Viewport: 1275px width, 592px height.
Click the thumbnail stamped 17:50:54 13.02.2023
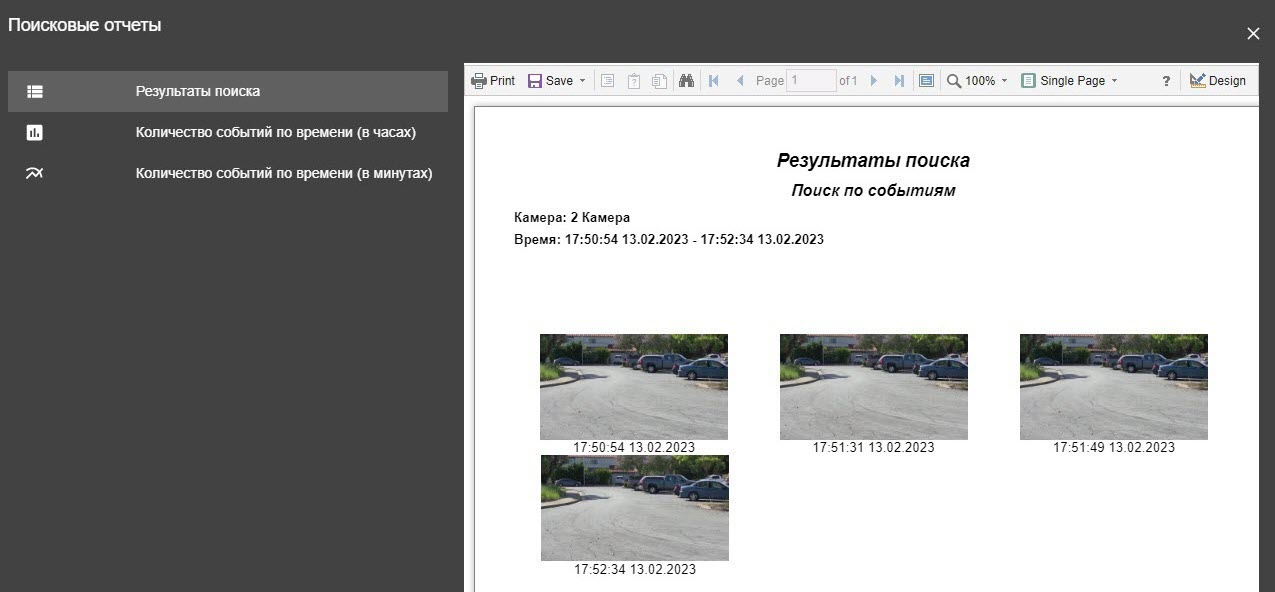coord(634,387)
